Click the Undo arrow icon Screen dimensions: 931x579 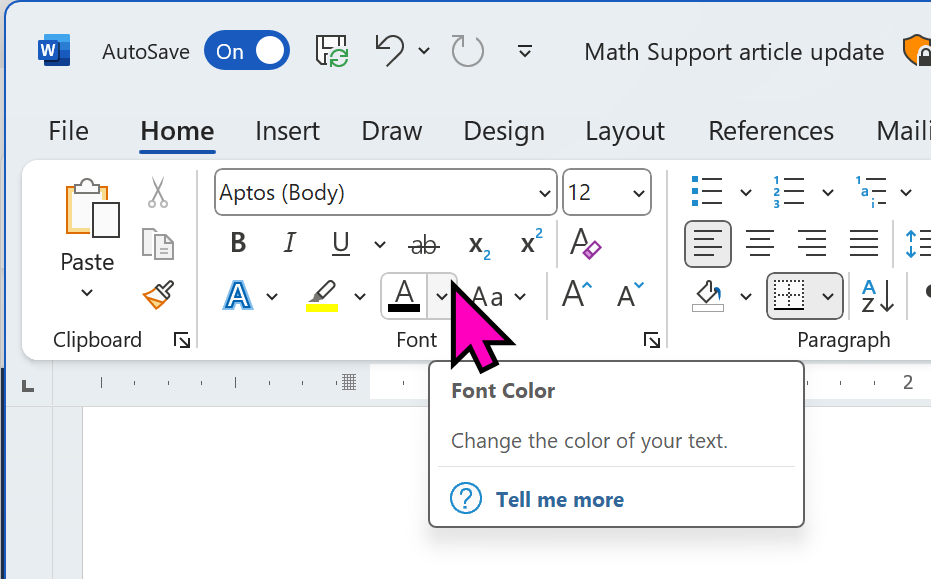pos(390,51)
